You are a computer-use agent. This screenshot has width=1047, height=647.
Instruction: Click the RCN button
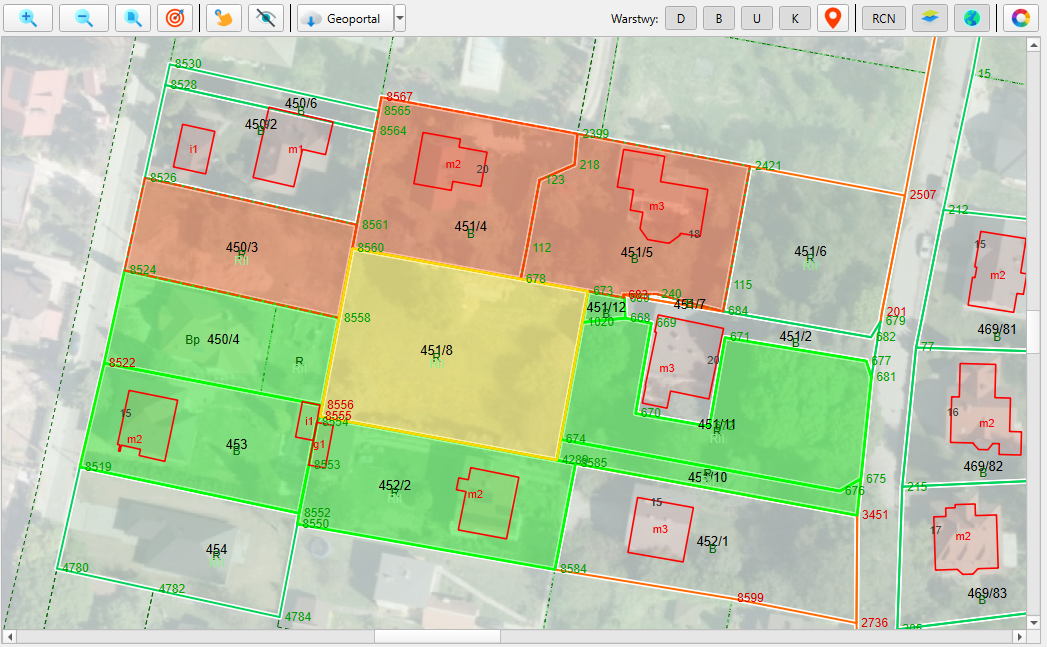coord(883,19)
